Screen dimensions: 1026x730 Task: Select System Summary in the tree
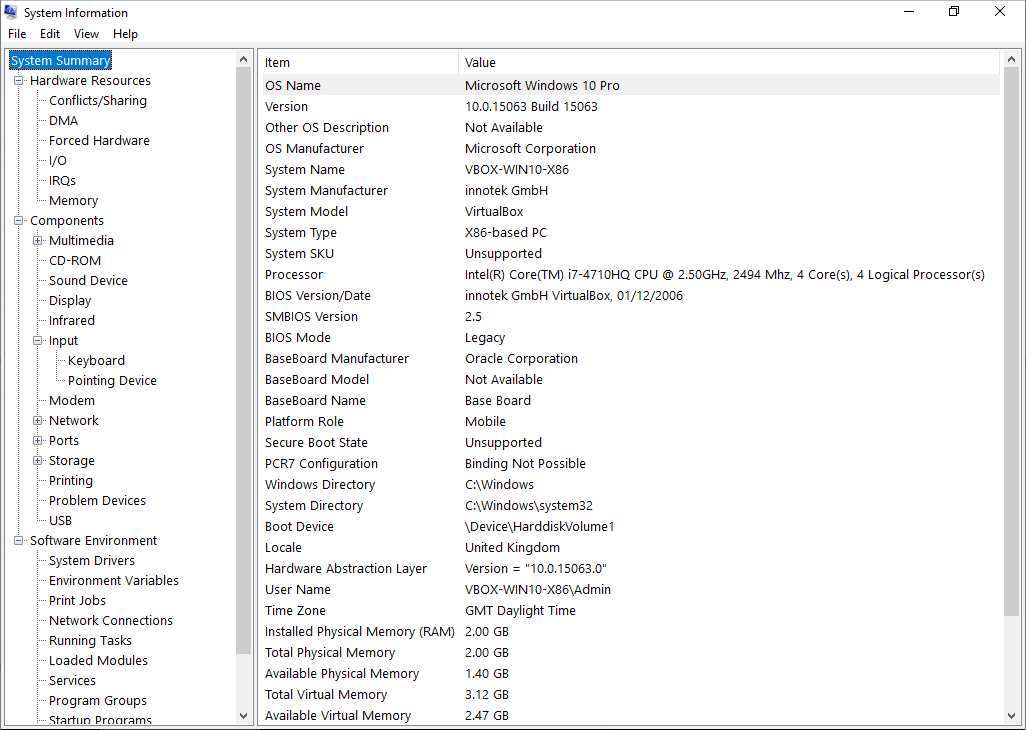[x=60, y=60]
